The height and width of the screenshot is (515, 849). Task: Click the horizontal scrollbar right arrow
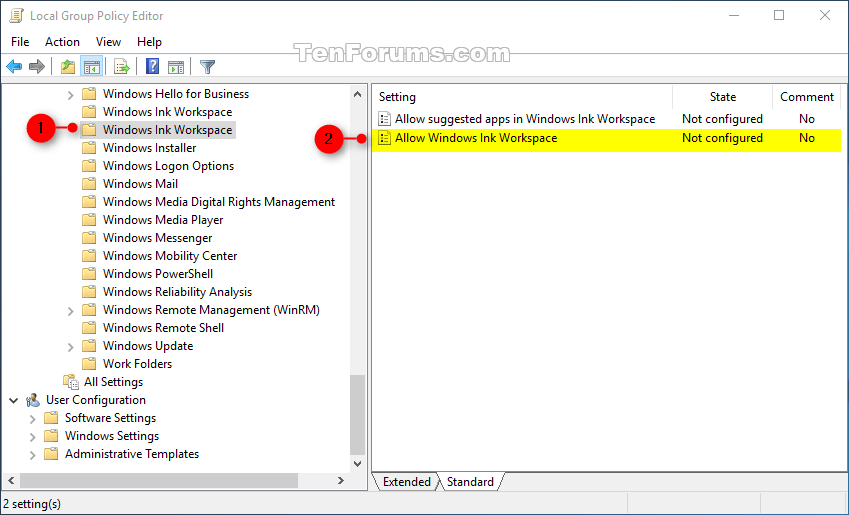341,480
